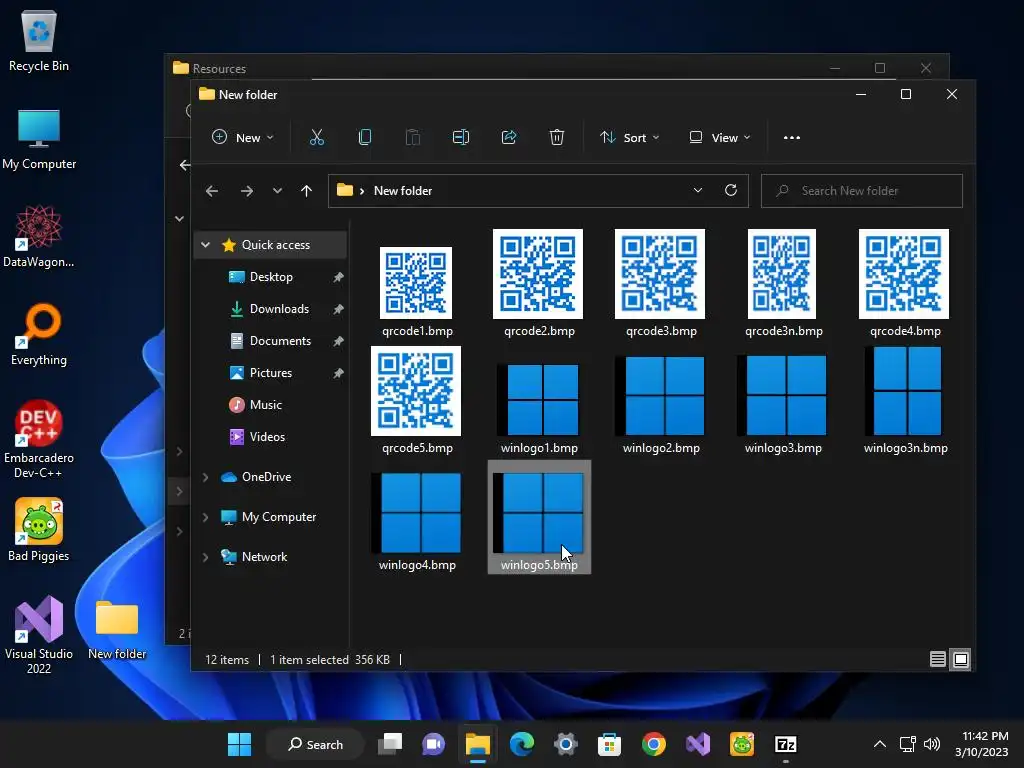Open Pictures in Quick access
1024x768 pixels.
tap(270, 373)
